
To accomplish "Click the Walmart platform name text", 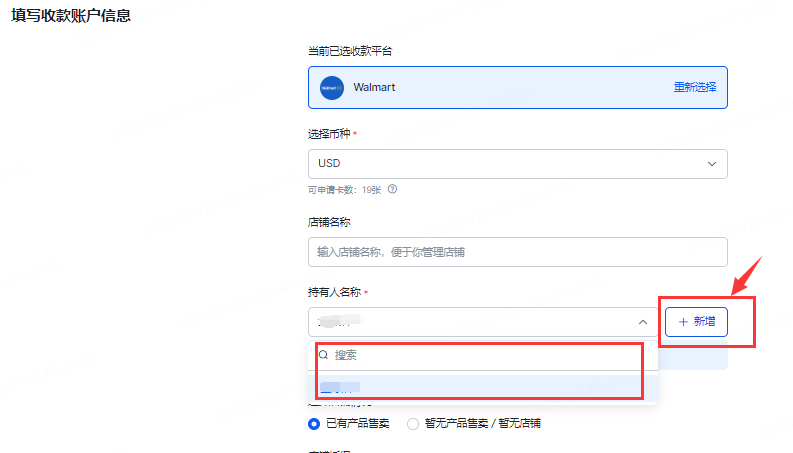I will tap(374, 87).
